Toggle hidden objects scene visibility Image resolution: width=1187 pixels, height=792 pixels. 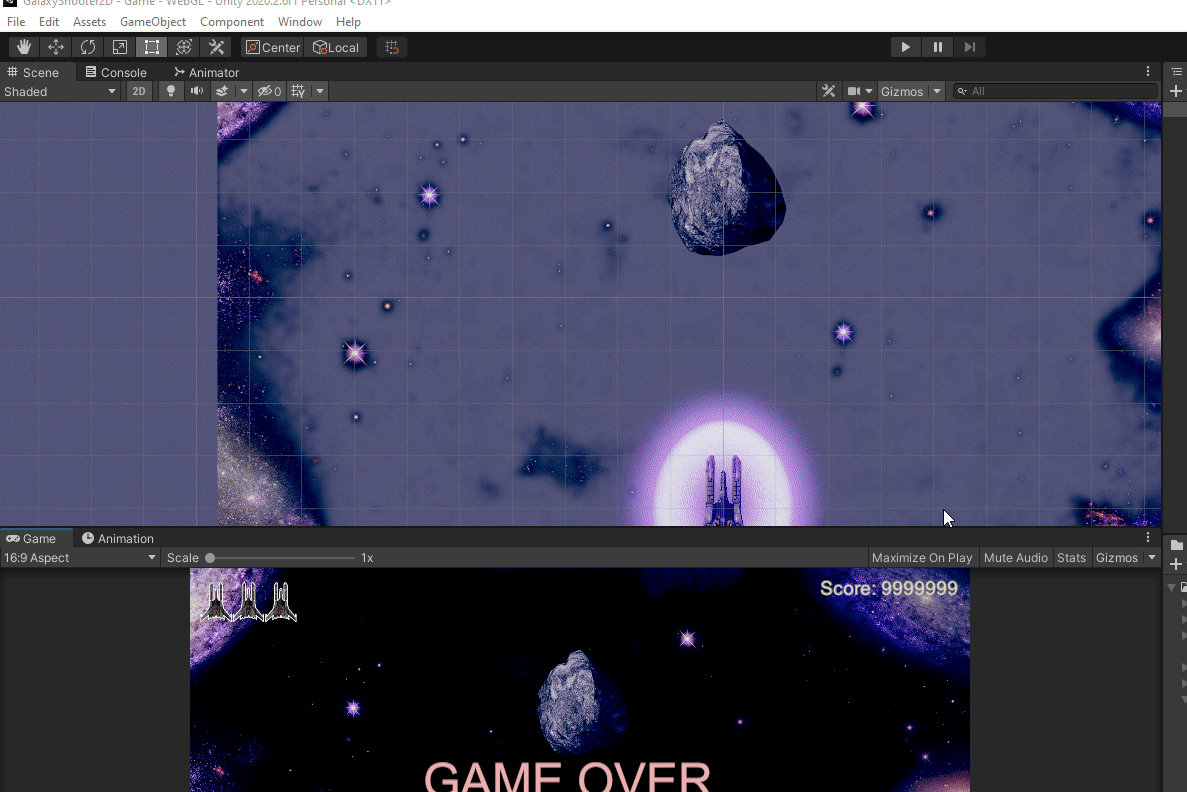pyautogui.click(x=269, y=92)
